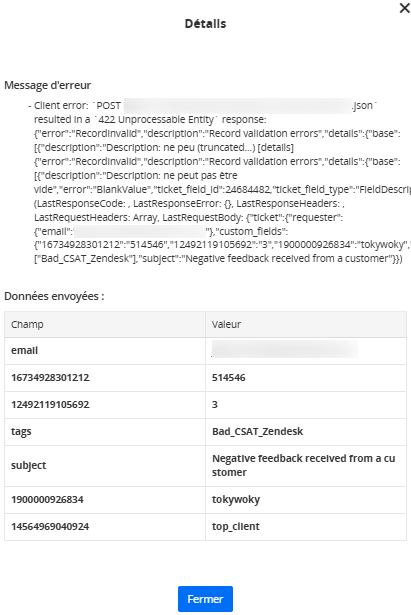Click the Message d'erreur heading
Viewport: 411px width, 615px height.
click(47, 85)
